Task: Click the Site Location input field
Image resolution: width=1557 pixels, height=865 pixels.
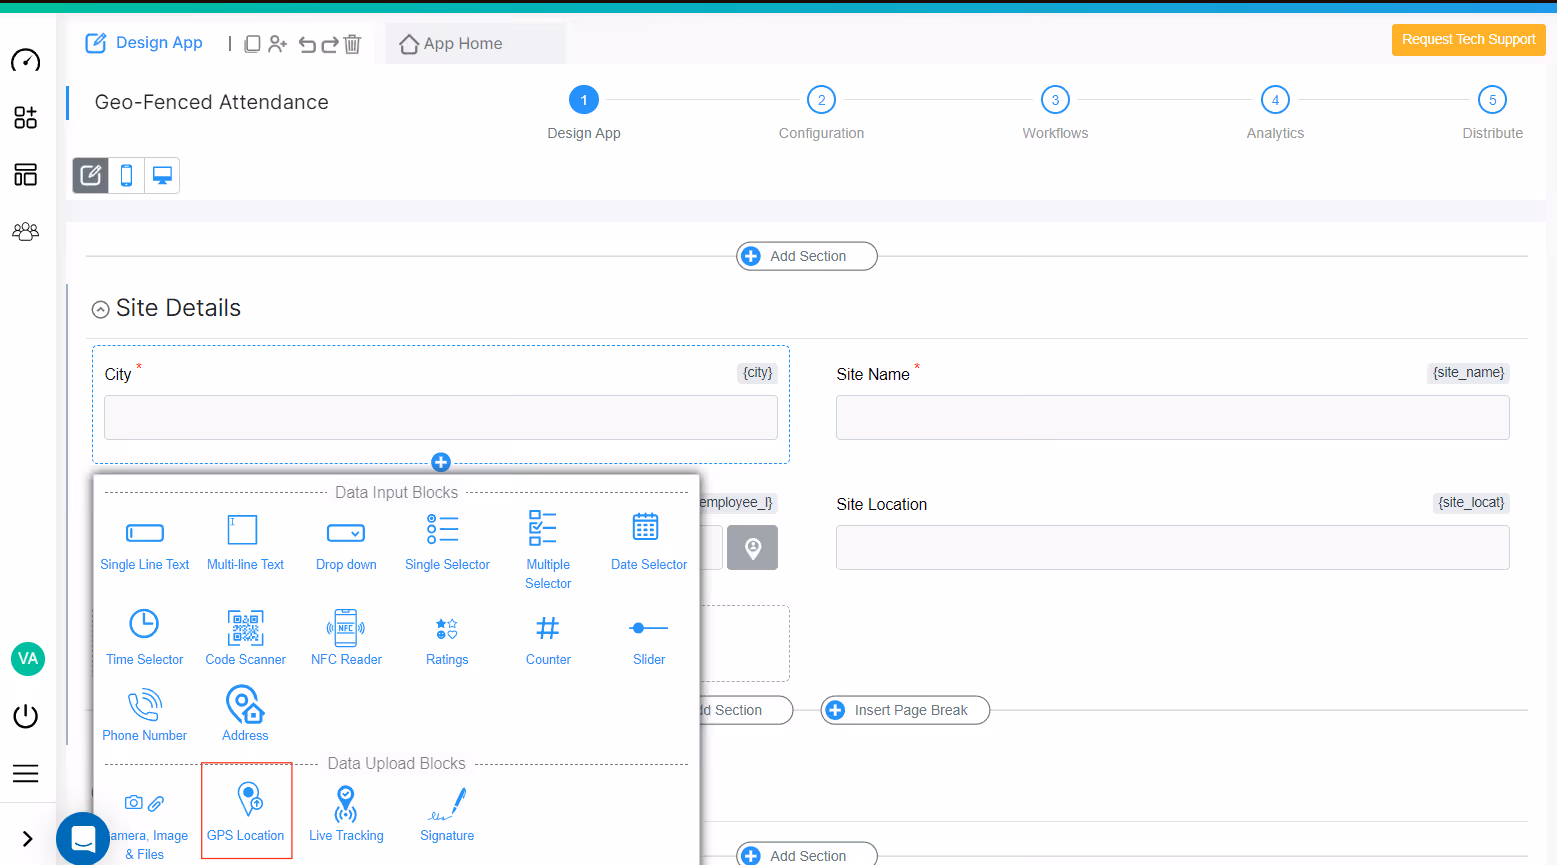Action: coord(1173,548)
